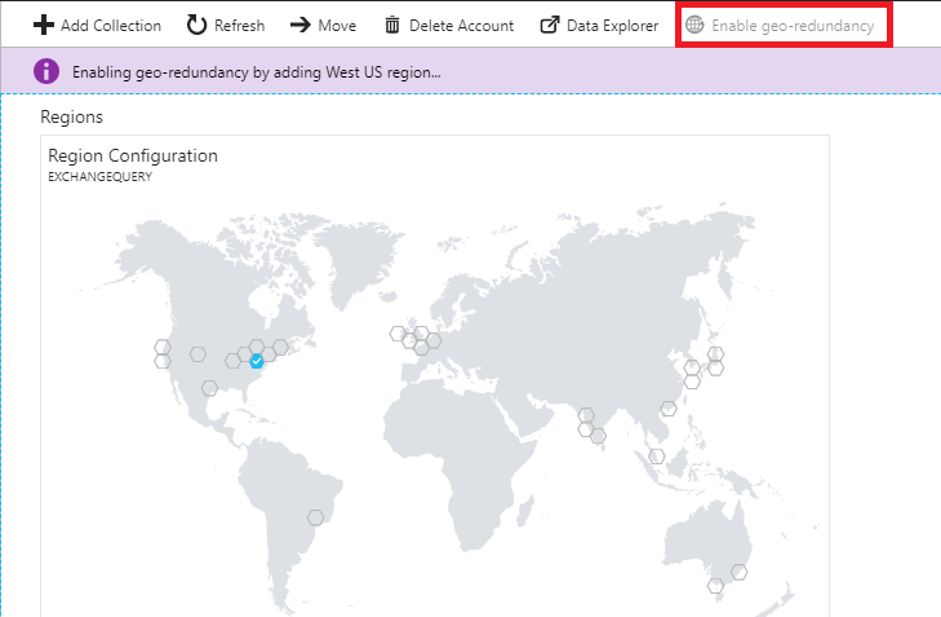
Task: Select the Sydney (Australia East) region hexagon
Action: (739, 573)
